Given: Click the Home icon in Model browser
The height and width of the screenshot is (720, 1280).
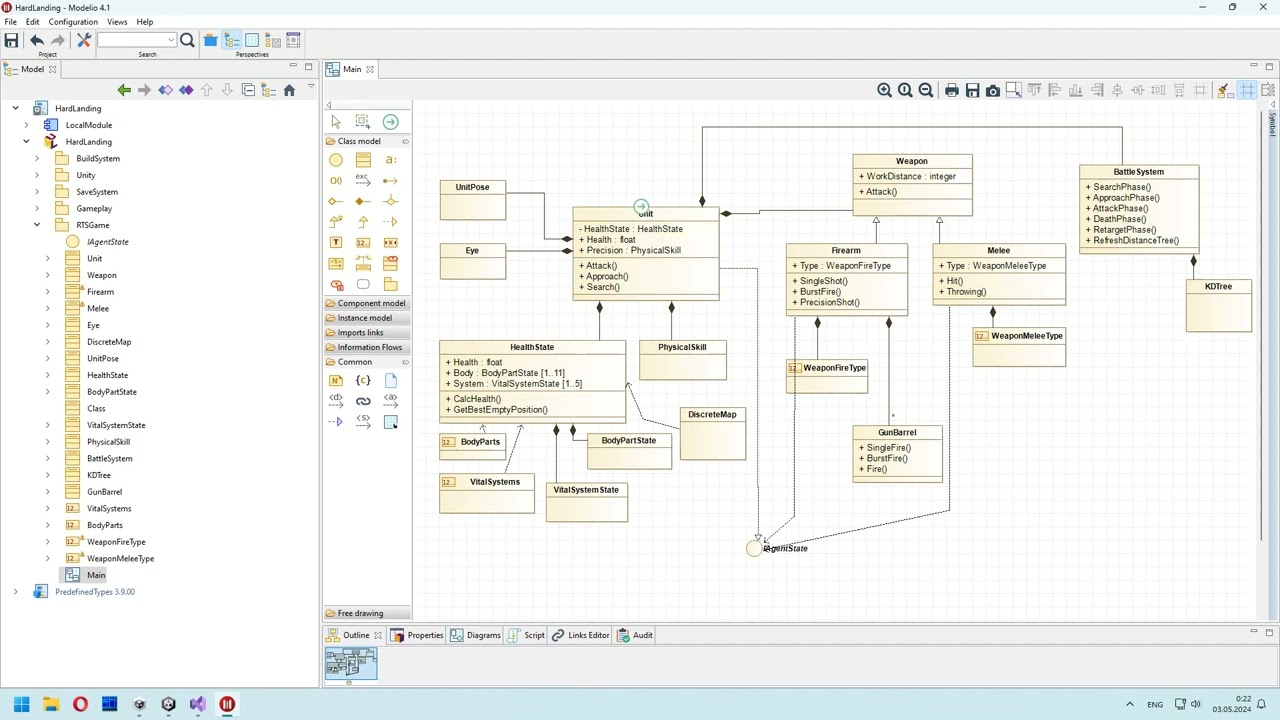Looking at the screenshot, I should (x=289, y=90).
